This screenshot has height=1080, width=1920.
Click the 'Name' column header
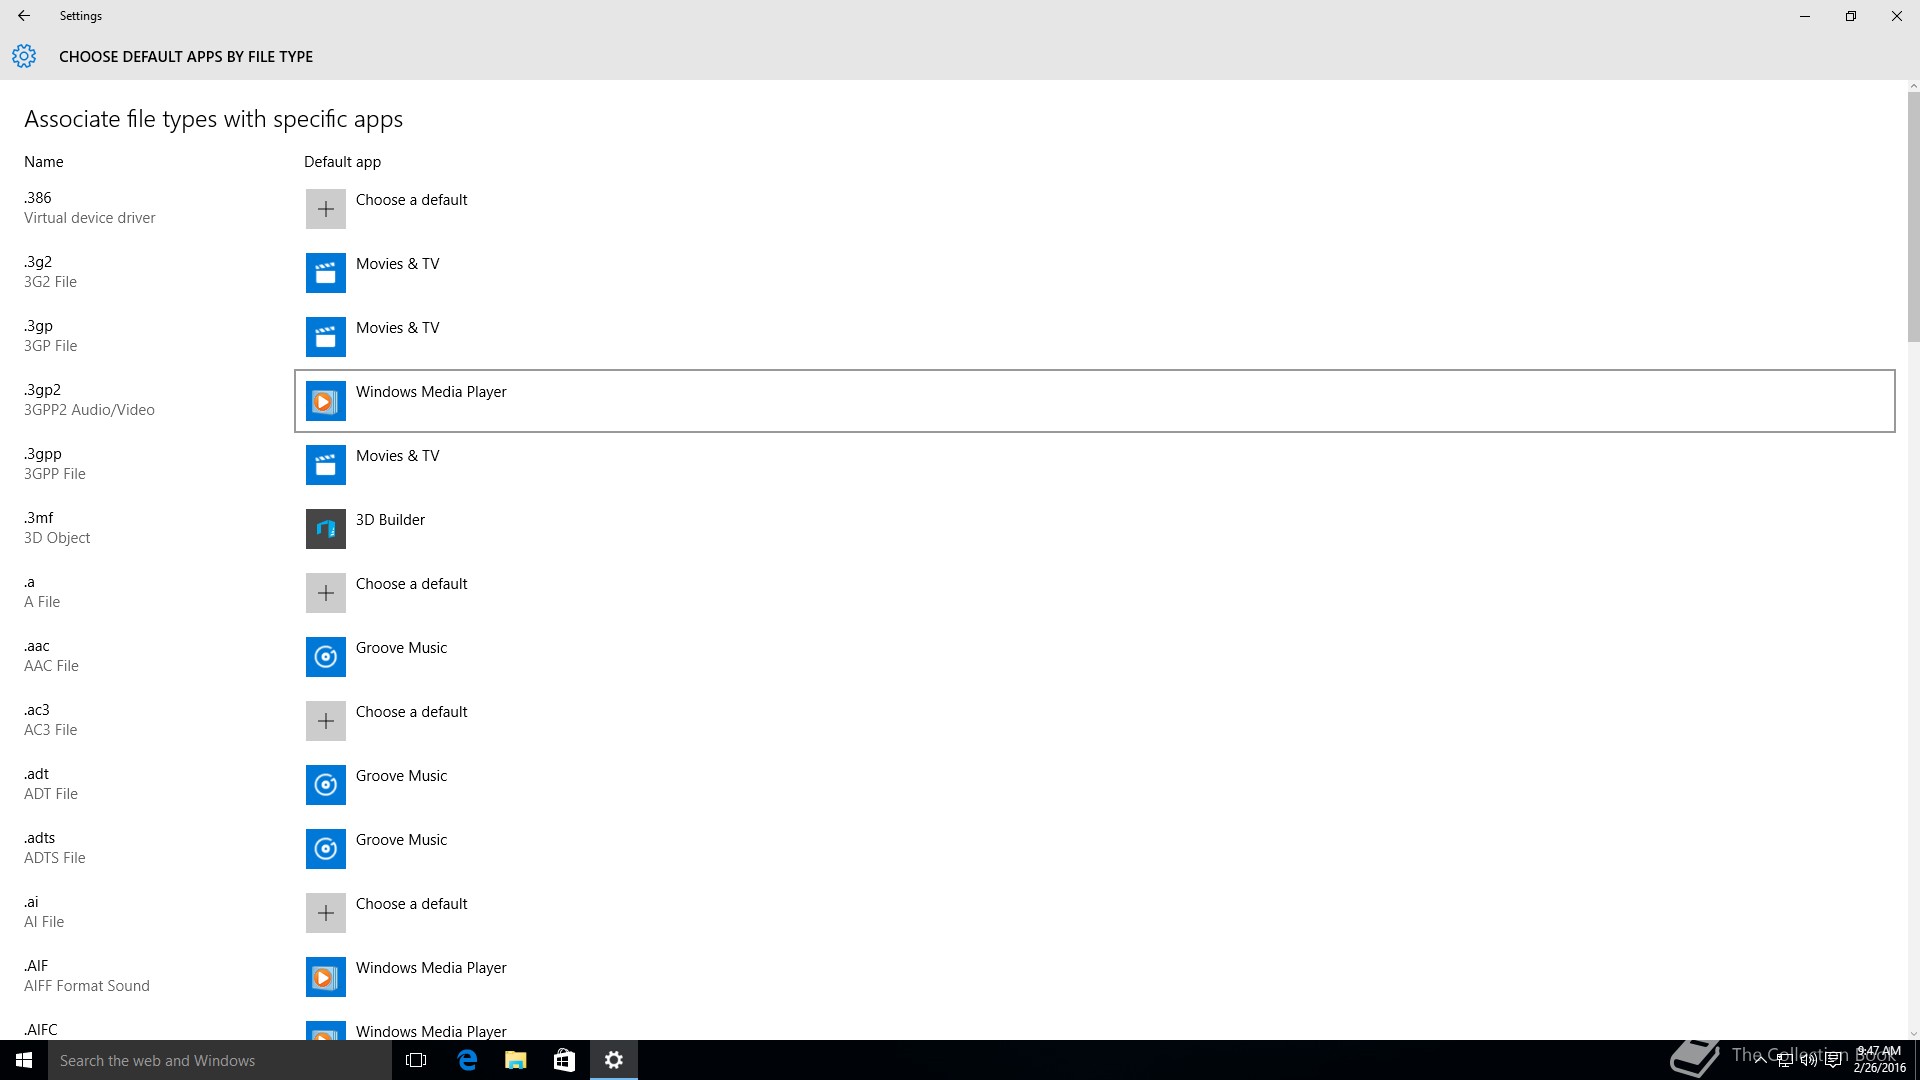pos(43,162)
